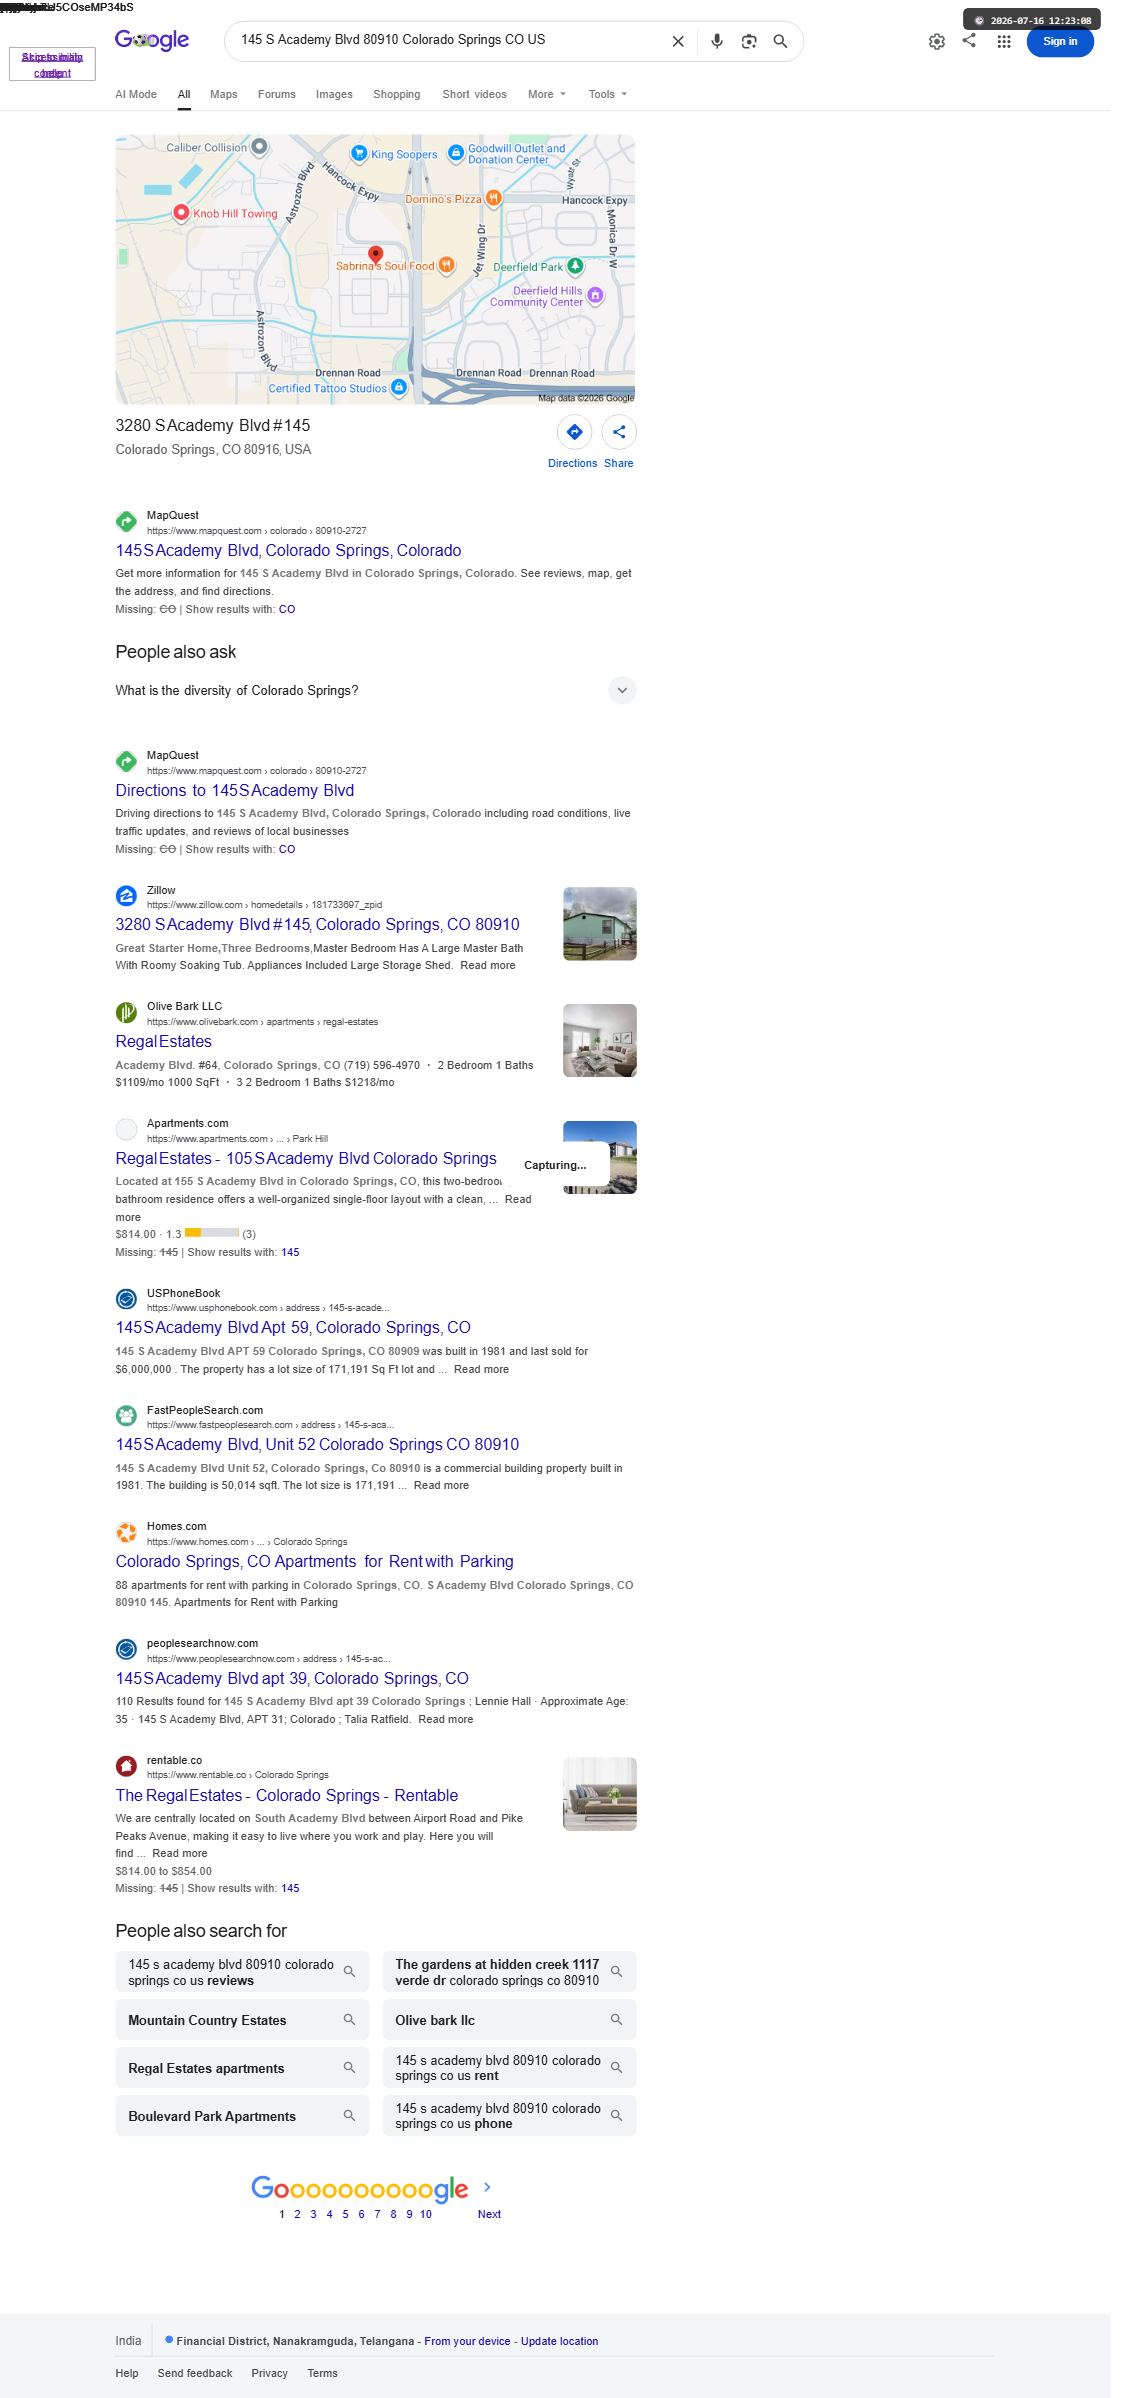The width and height of the screenshot is (1124, 2398).
Task: Switch to Maps tab
Action: pos(224,94)
